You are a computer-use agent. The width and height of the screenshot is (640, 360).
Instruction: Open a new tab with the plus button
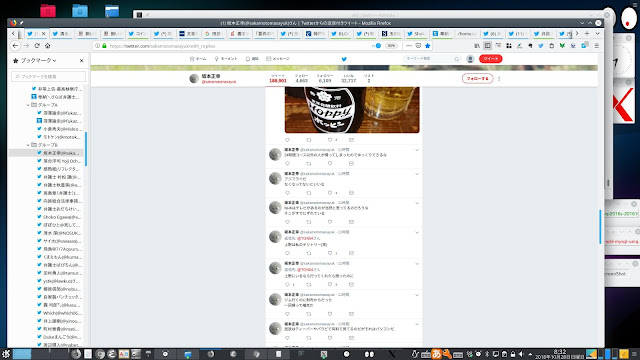[x=587, y=33]
